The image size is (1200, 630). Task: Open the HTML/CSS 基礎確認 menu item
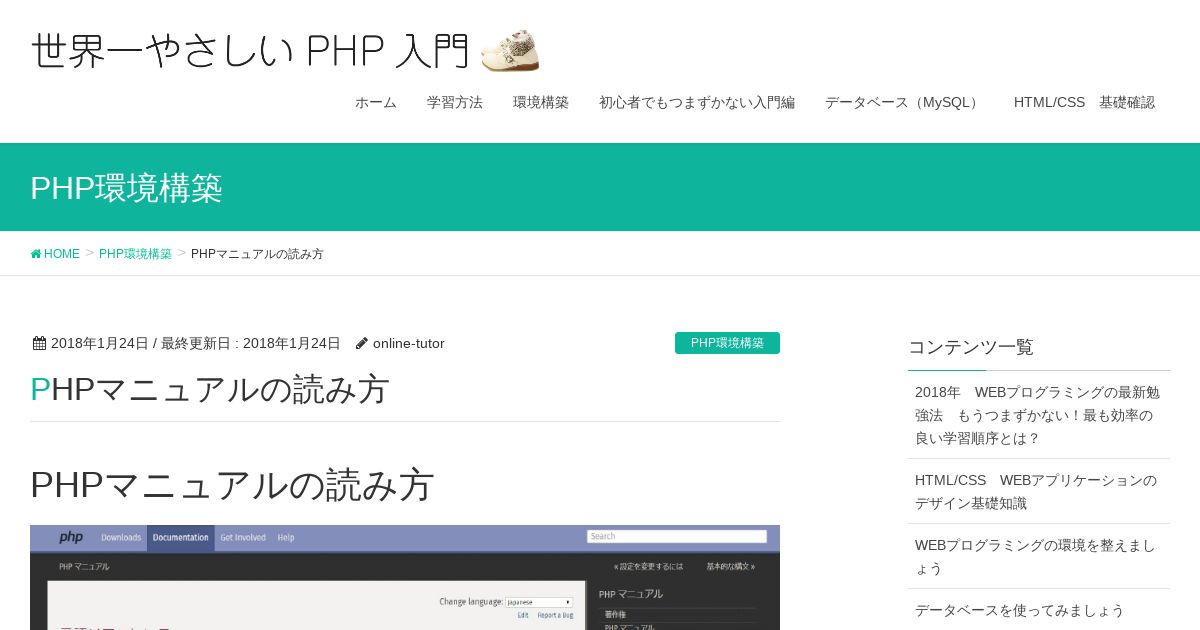coord(1084,102)
